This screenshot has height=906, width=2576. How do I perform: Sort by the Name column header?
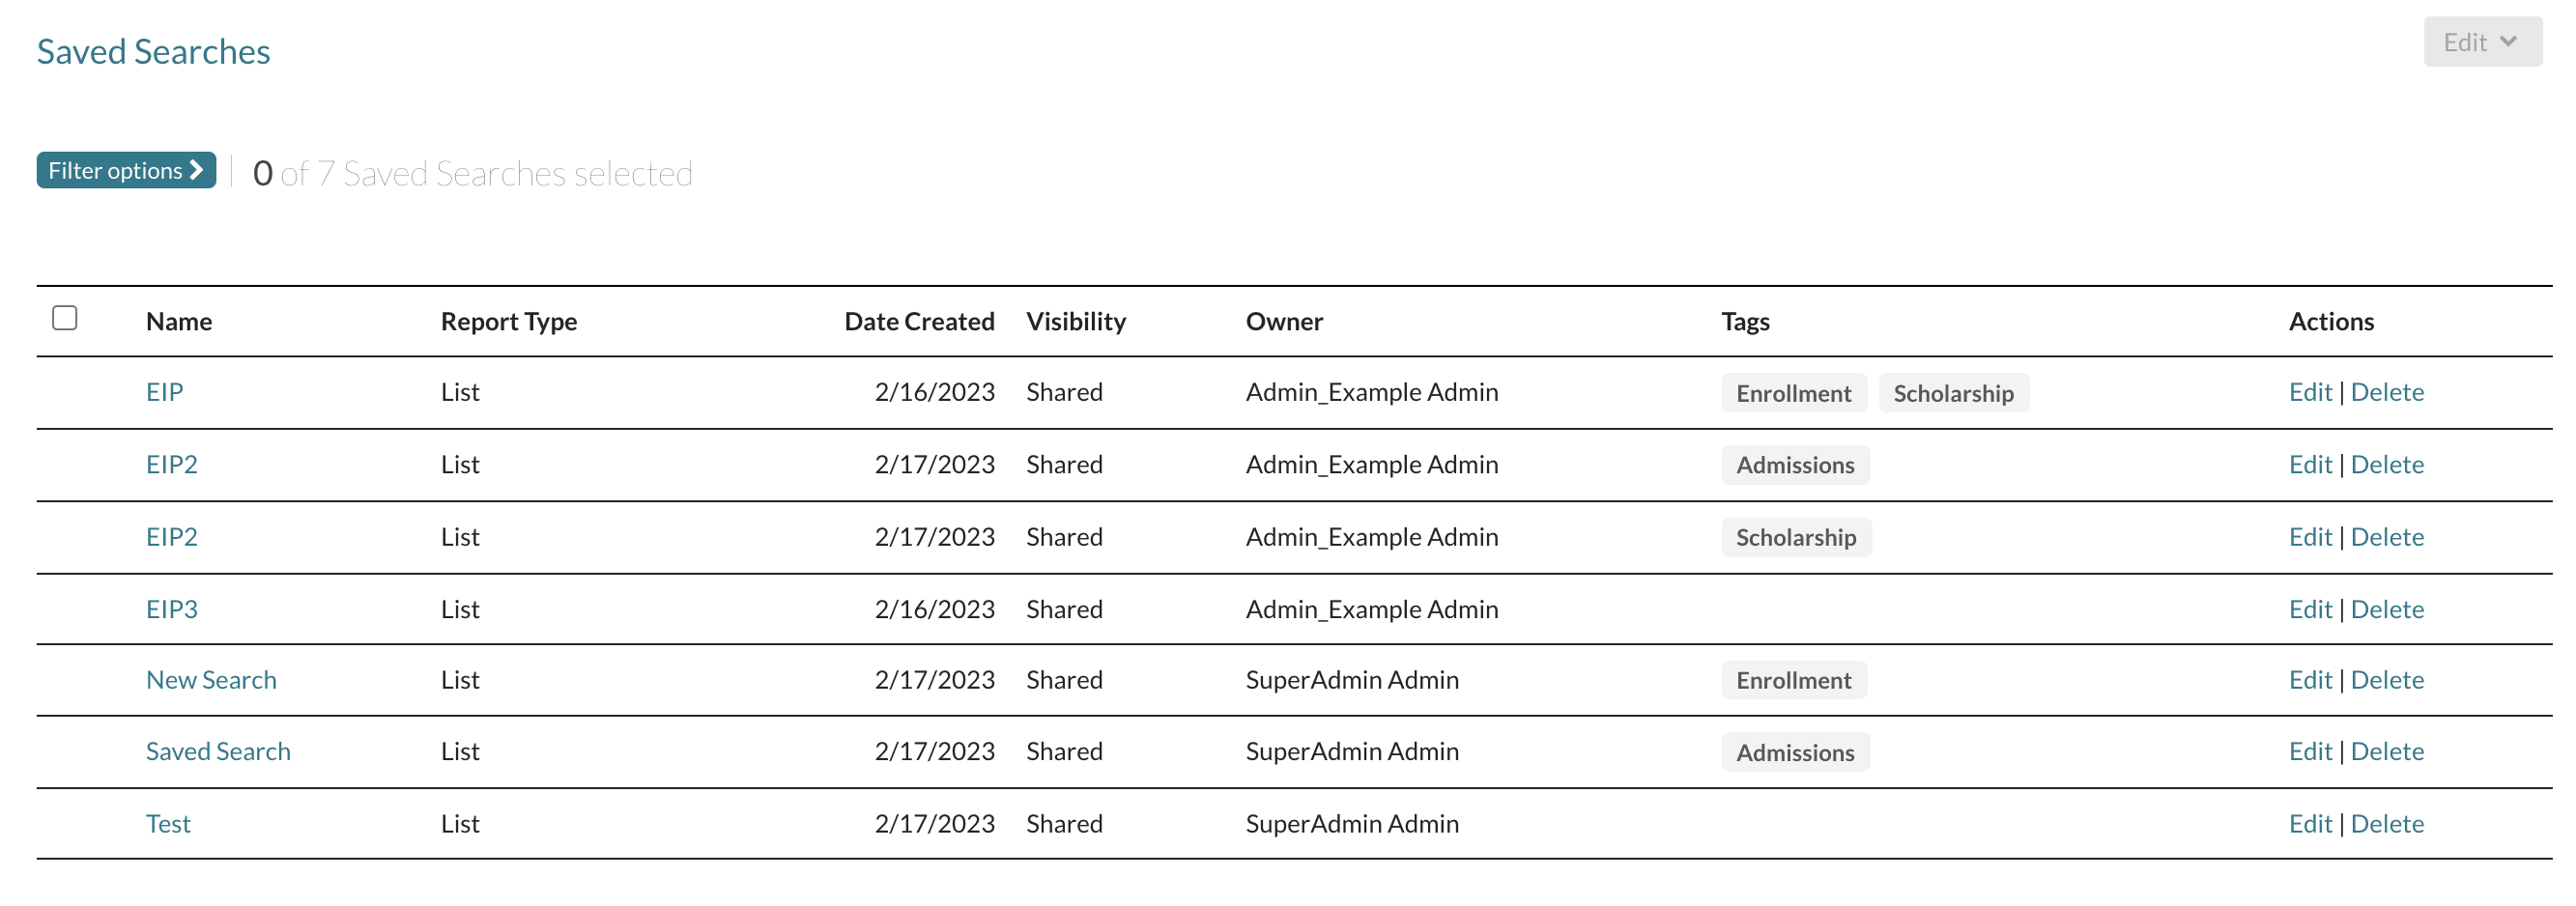pos(179,321)
